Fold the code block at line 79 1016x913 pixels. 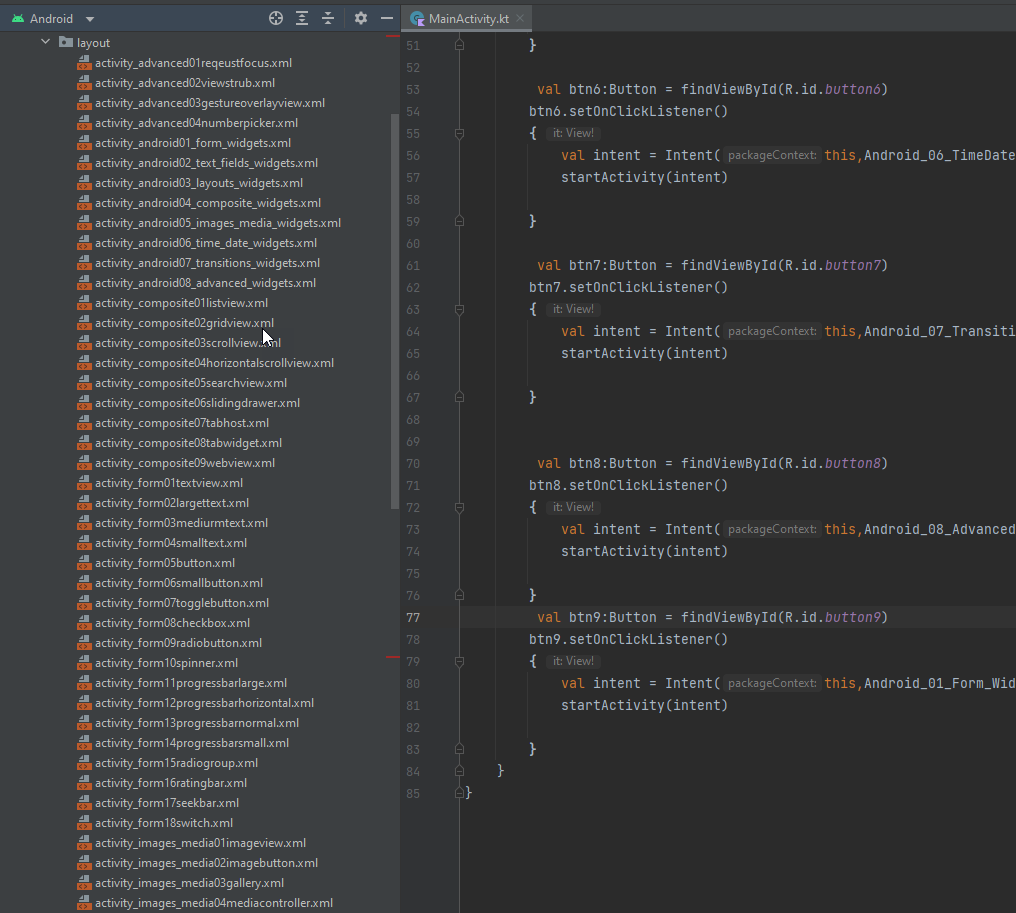(459, 661)
